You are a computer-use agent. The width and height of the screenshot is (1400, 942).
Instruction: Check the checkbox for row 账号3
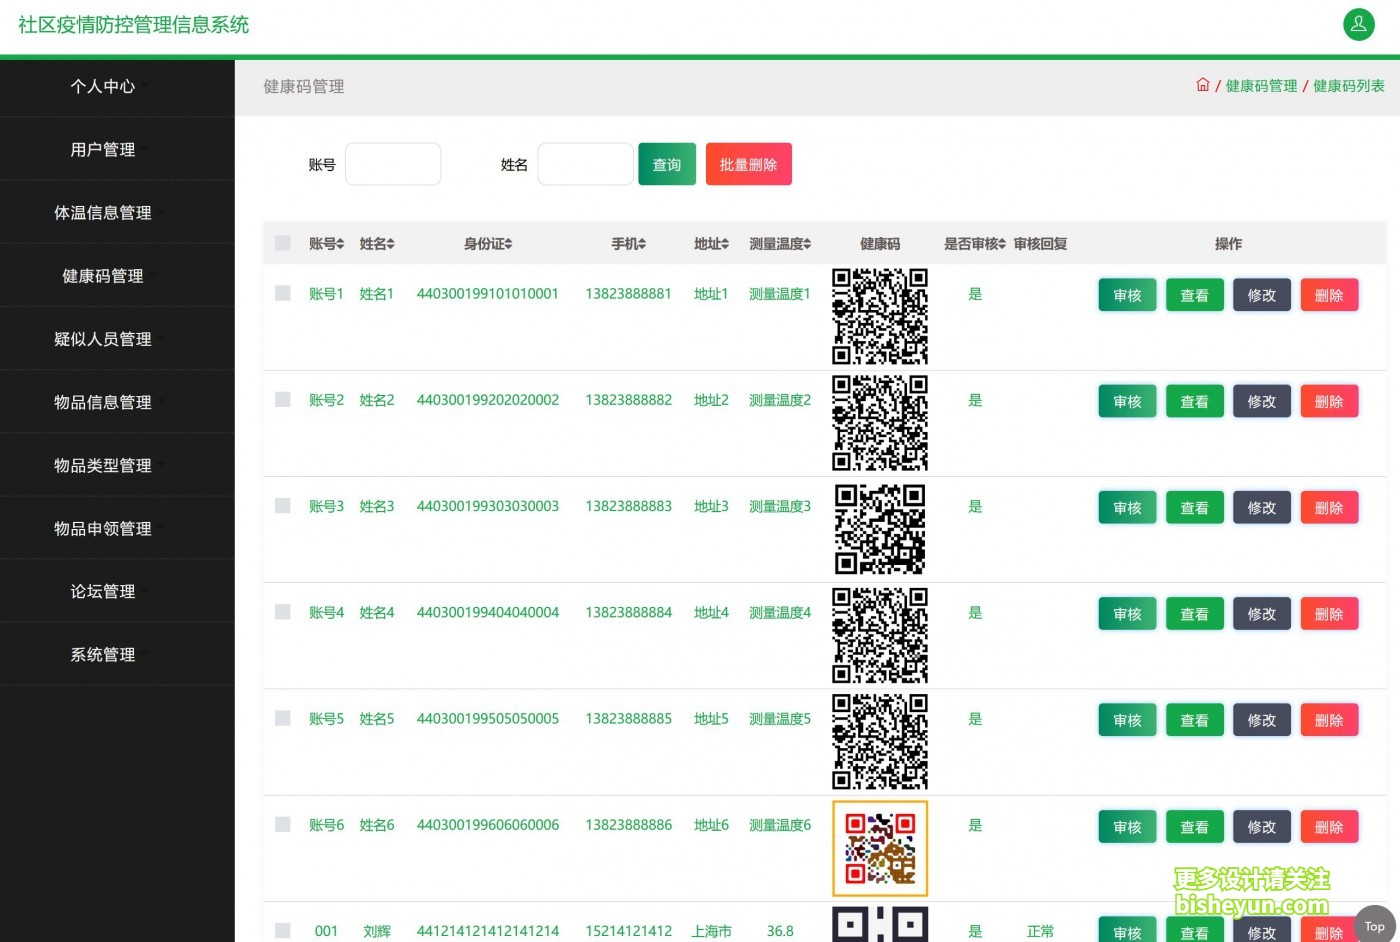point(283,506)
